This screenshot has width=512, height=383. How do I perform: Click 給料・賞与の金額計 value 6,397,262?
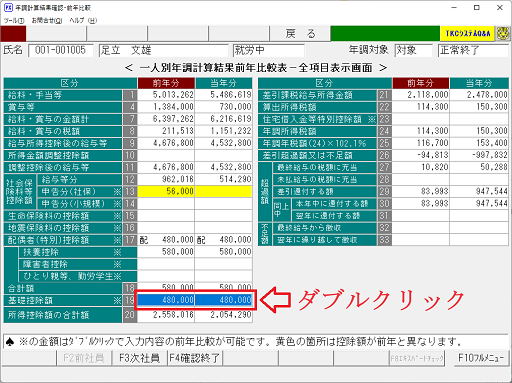coord(166,119)
